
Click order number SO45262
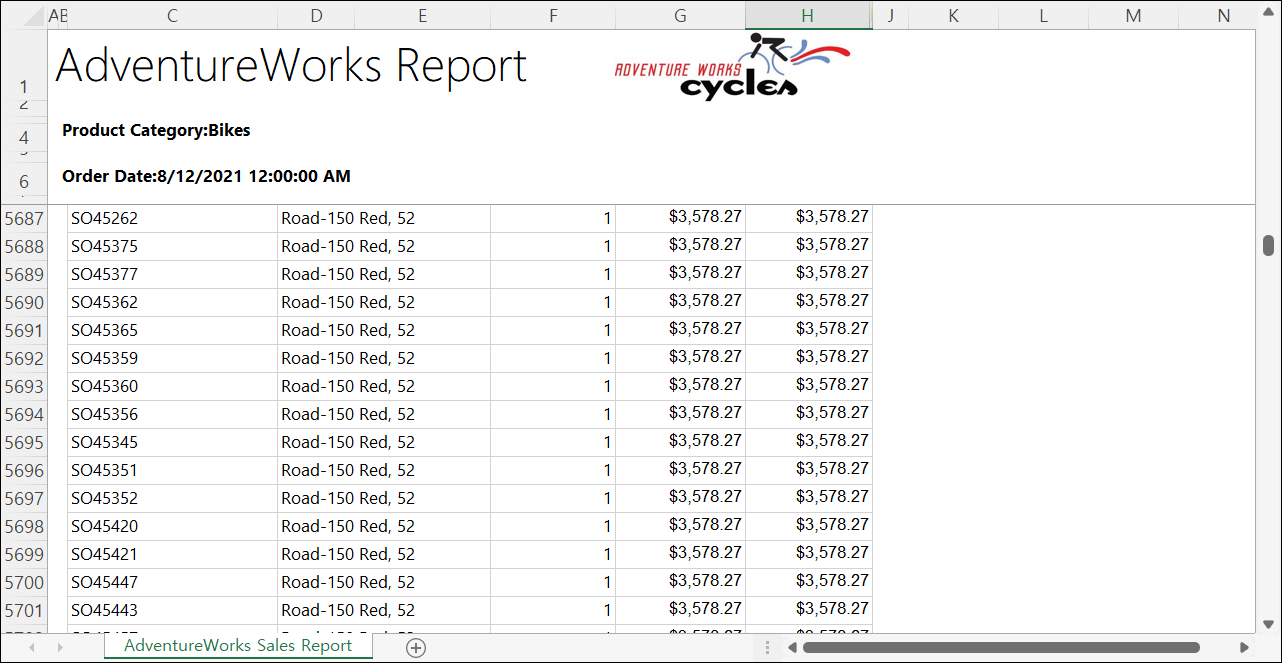coord(172,218)
